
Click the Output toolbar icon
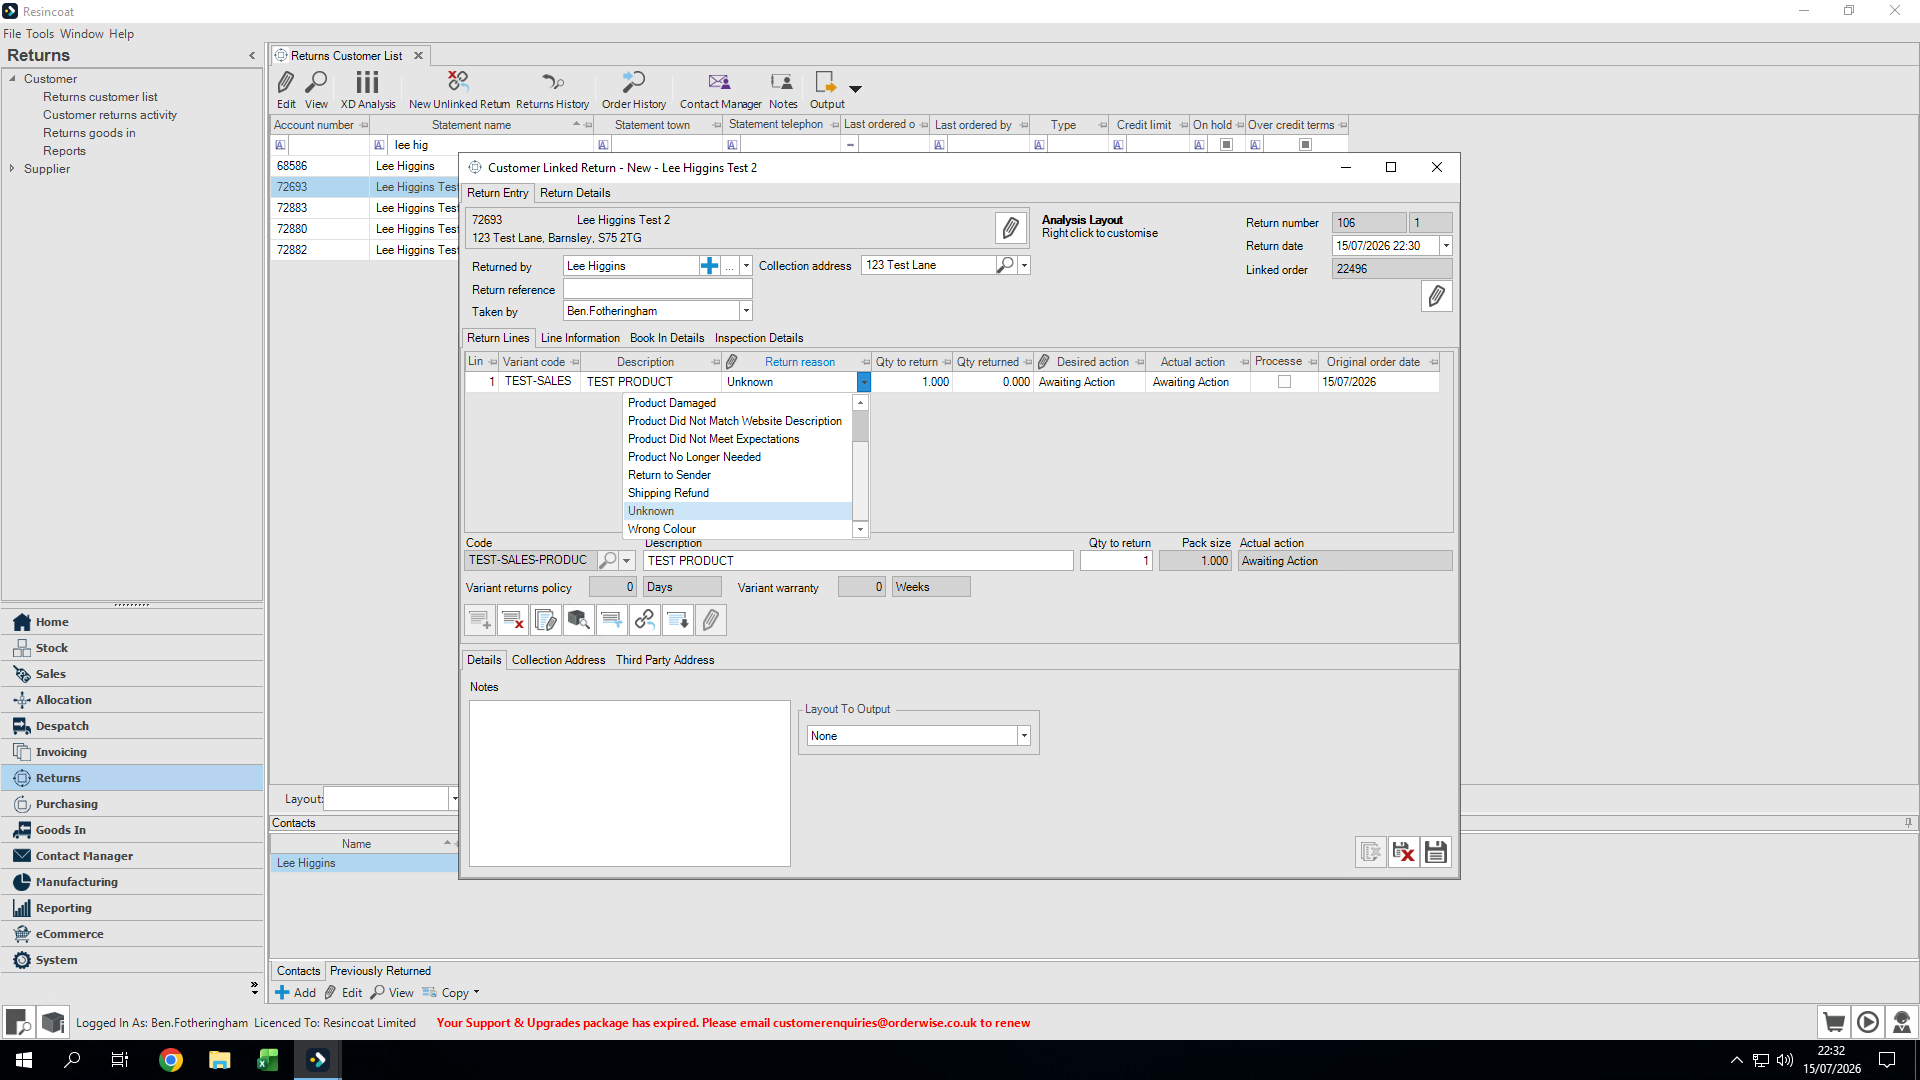click(826, 89)
